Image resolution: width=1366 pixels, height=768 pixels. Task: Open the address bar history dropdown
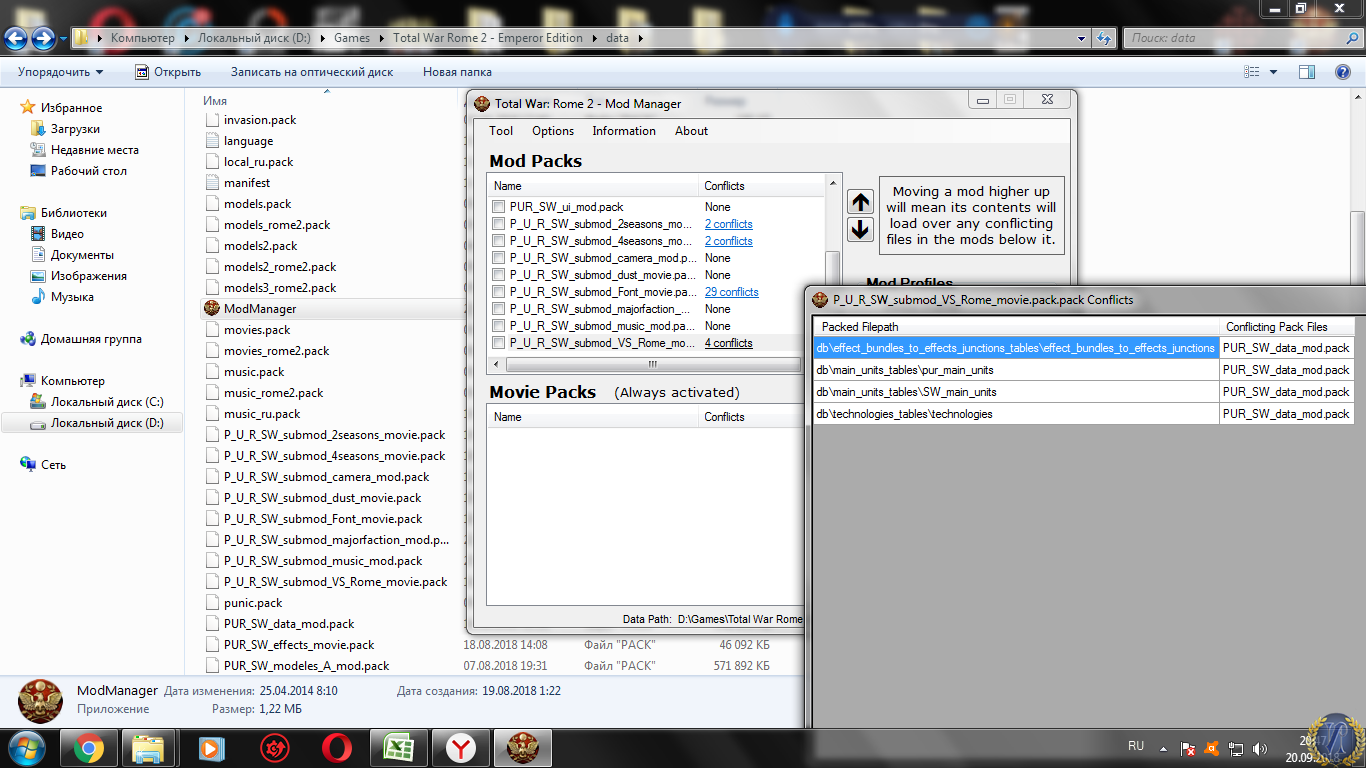point(1082,38)
